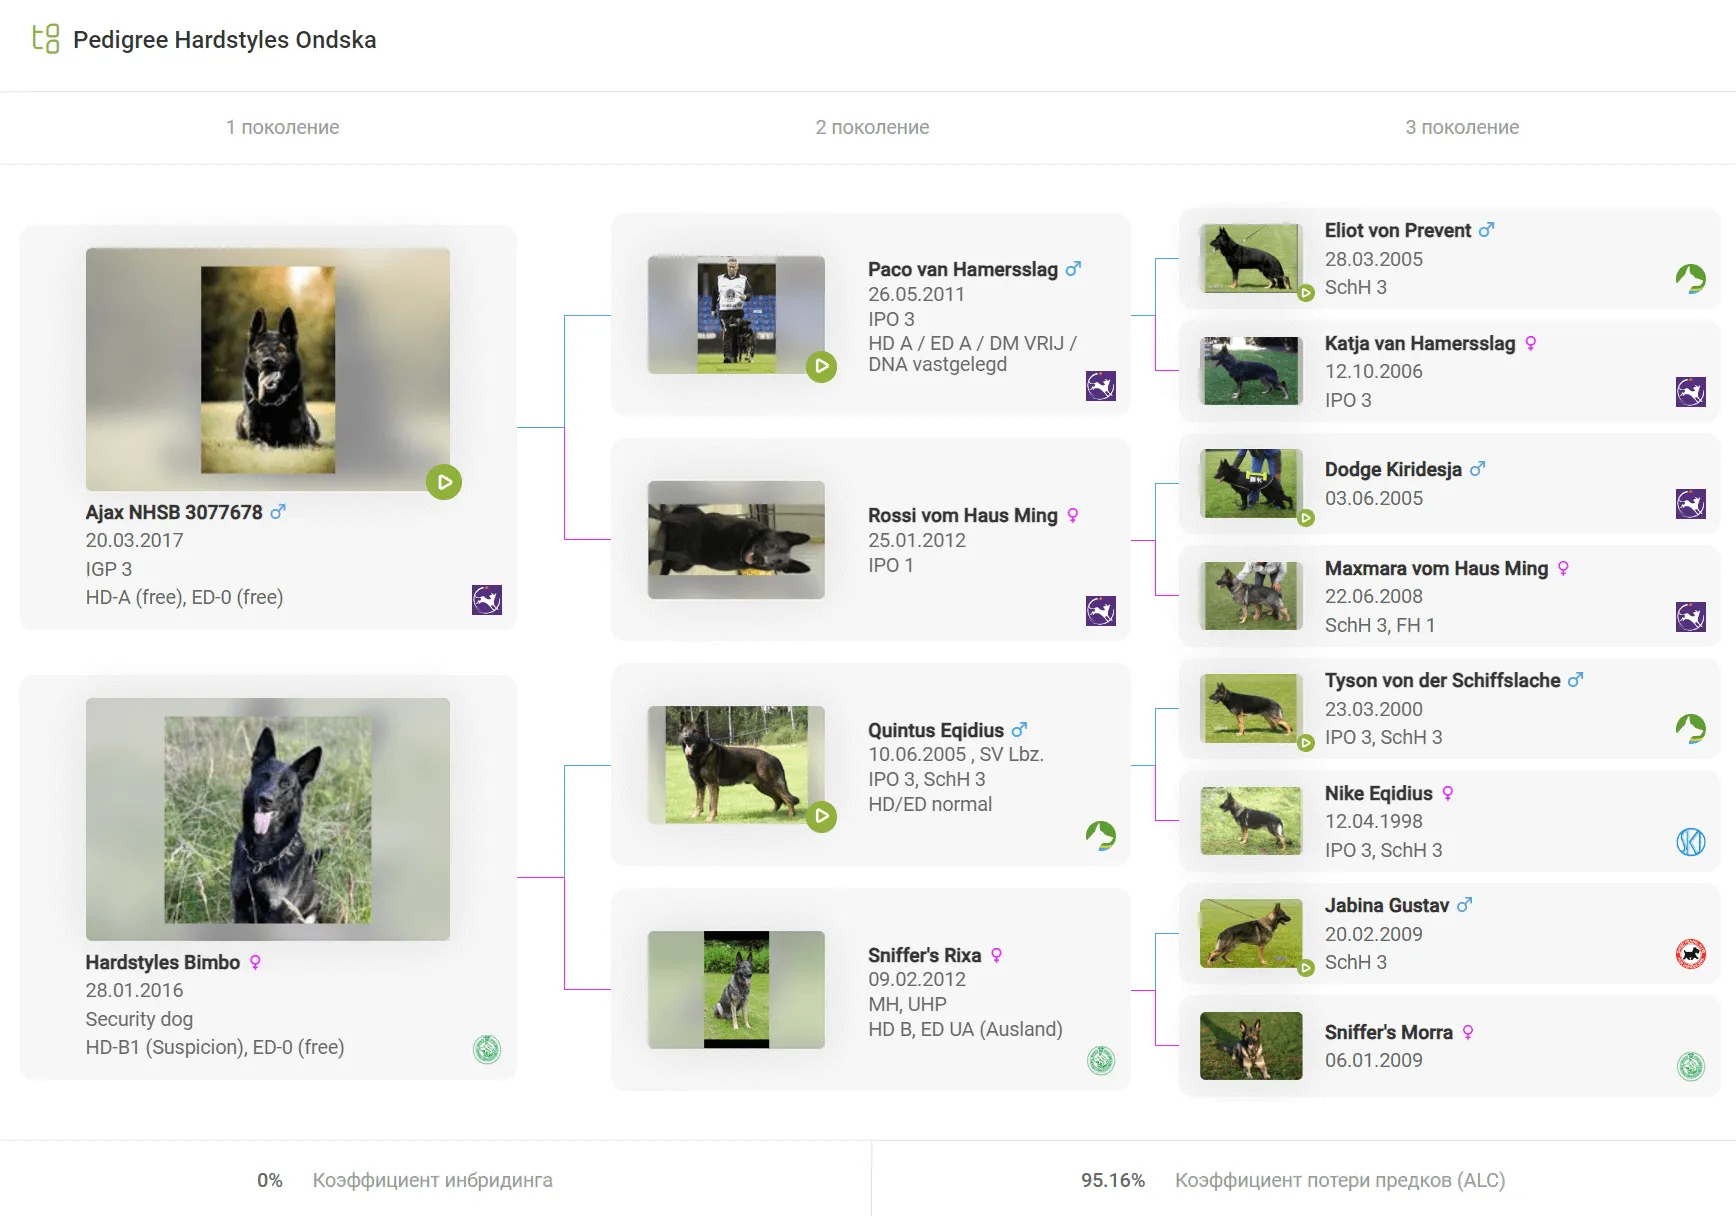Select the "1 поколение" column header
The height and width of the screenshot is (1216, 1736).
coord(282,127)
